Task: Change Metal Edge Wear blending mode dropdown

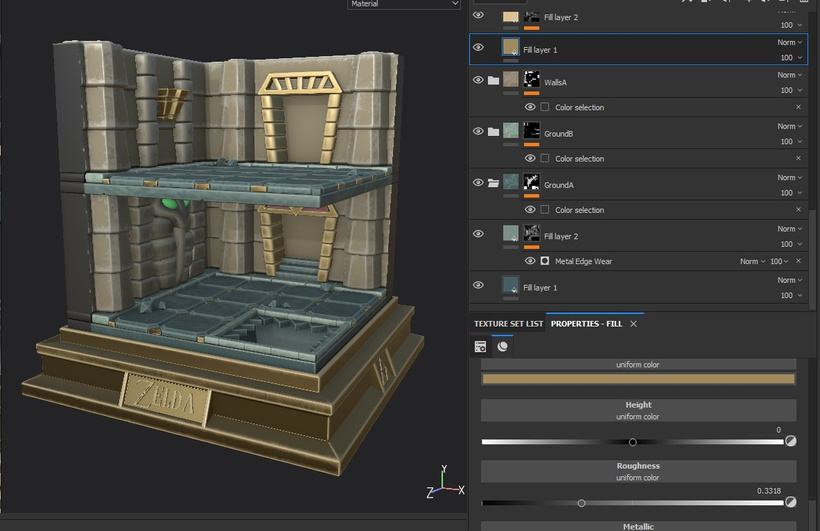Action: coord(752,261)
